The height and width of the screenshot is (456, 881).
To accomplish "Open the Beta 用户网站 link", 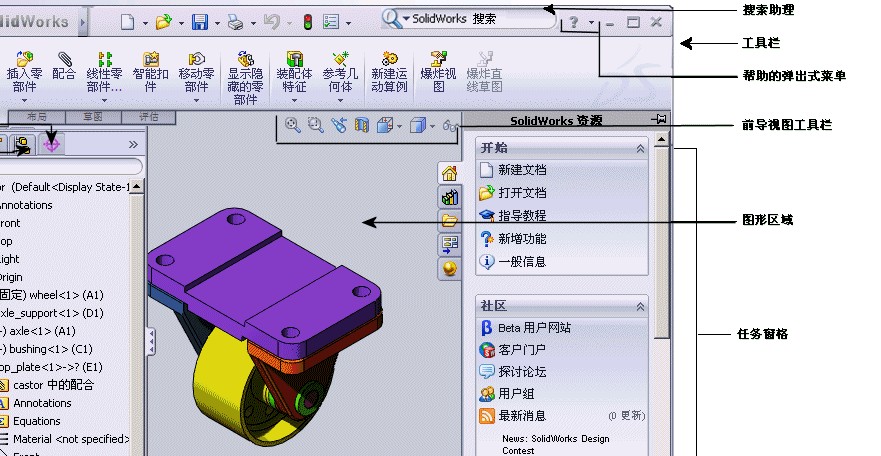I will (x=534, y=327).
